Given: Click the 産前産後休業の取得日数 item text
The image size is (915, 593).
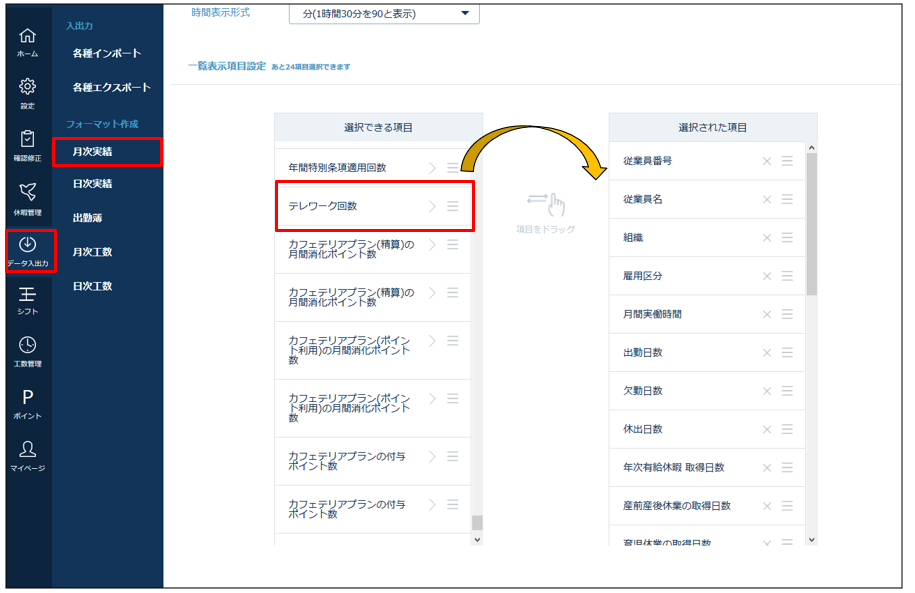Looking at the screenshot, I should click(676, 505).
